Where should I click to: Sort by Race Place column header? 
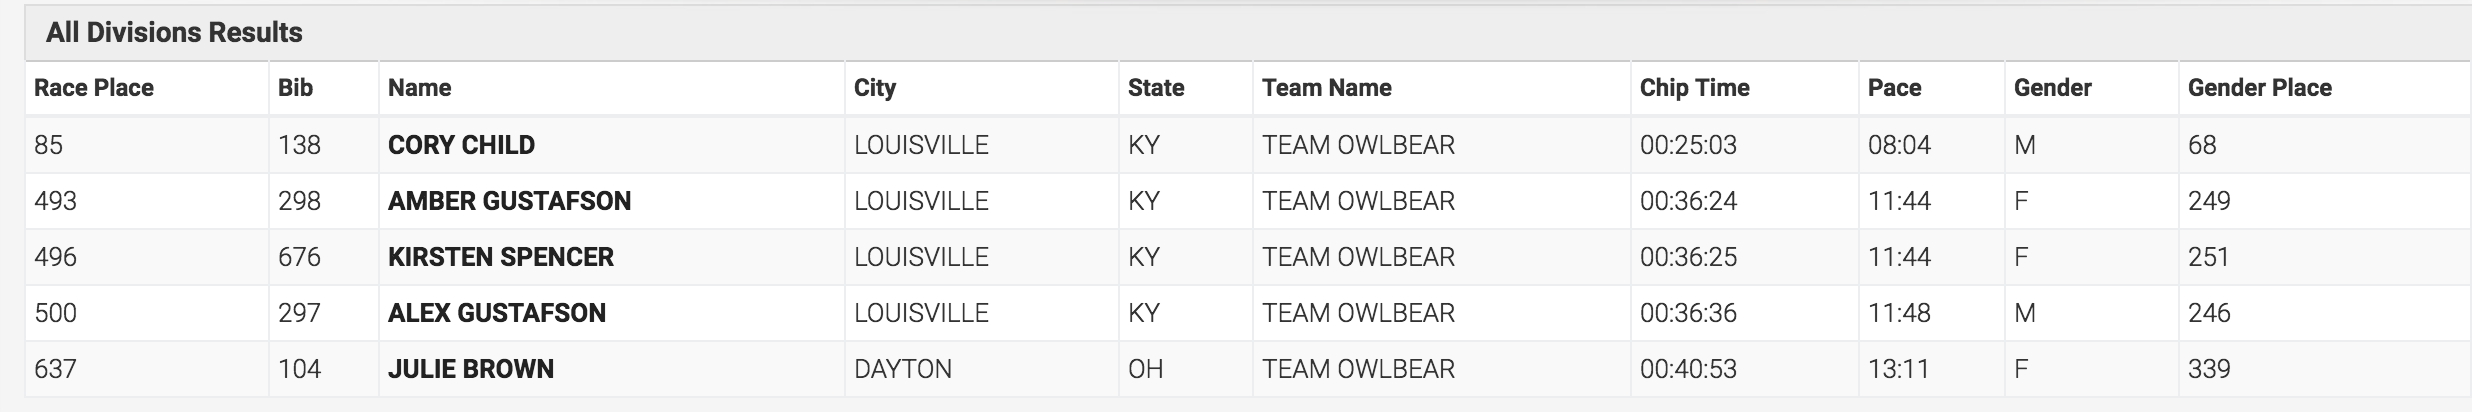tap(94, 88)
